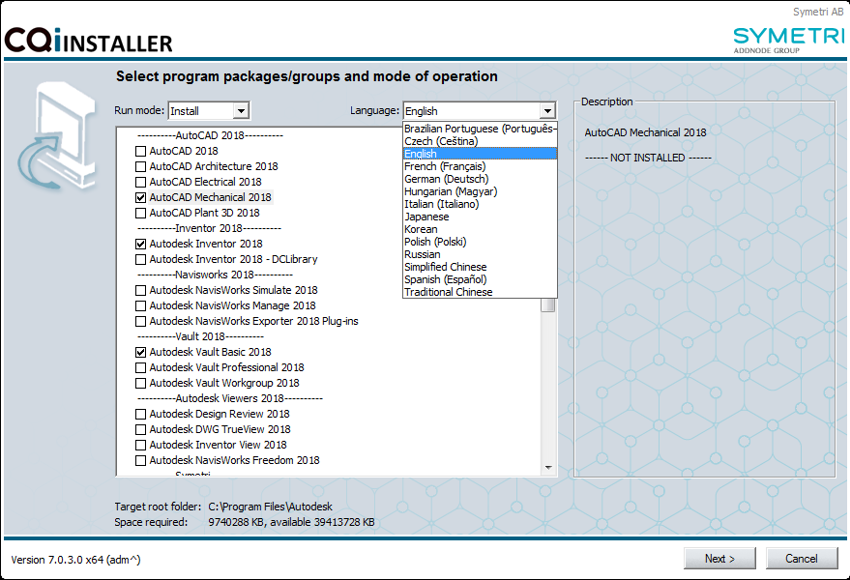The width and height of the screenshot is (850, 580).
Task: Choose Hungarian (Magyar) language option
Action: pos(480,191)
